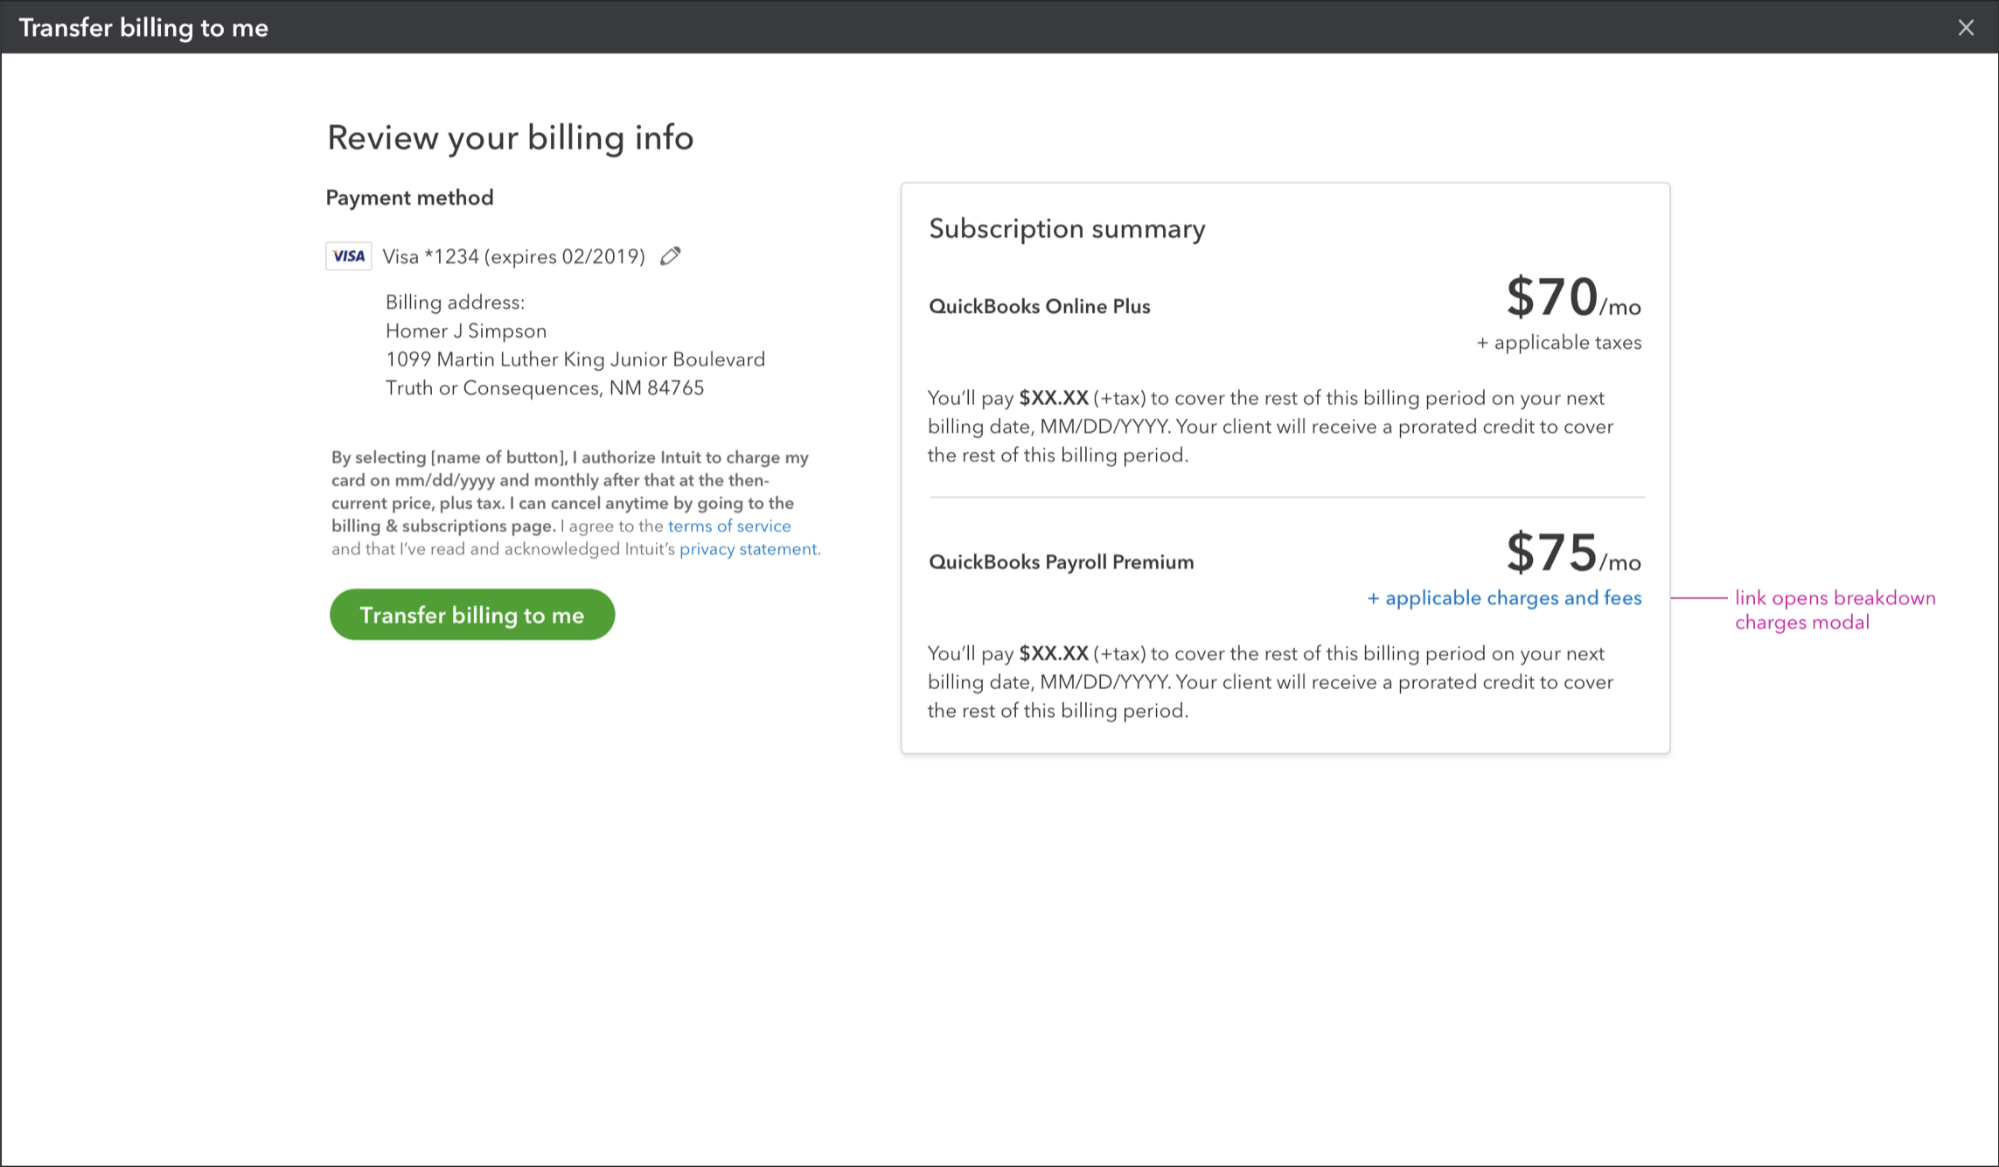Click the QuickBooks Online Plus product name

coord(1040,307)
